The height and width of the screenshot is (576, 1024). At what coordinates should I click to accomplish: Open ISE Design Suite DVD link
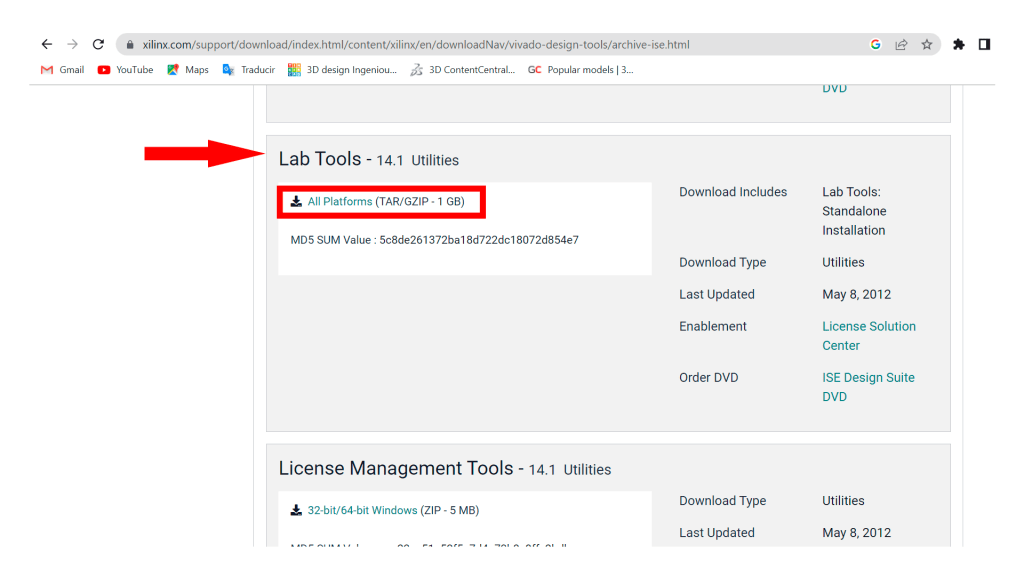[x=868, y=387]
